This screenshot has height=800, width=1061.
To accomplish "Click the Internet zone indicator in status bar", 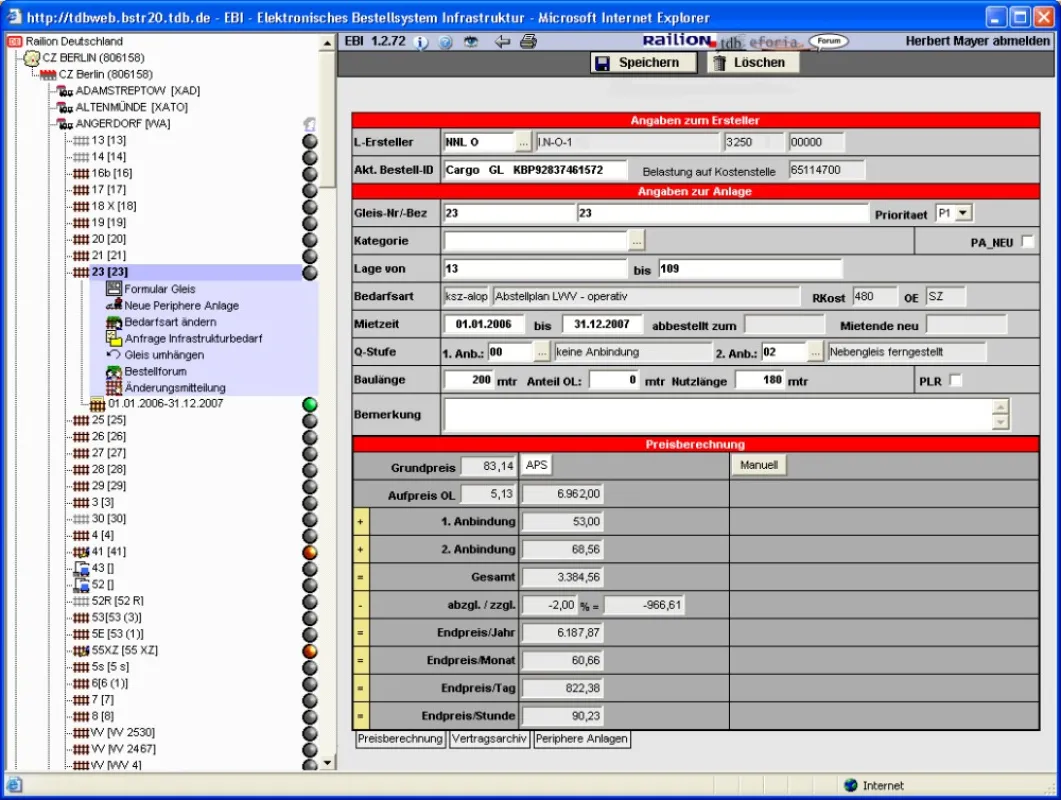I will (x=874, y=786).
